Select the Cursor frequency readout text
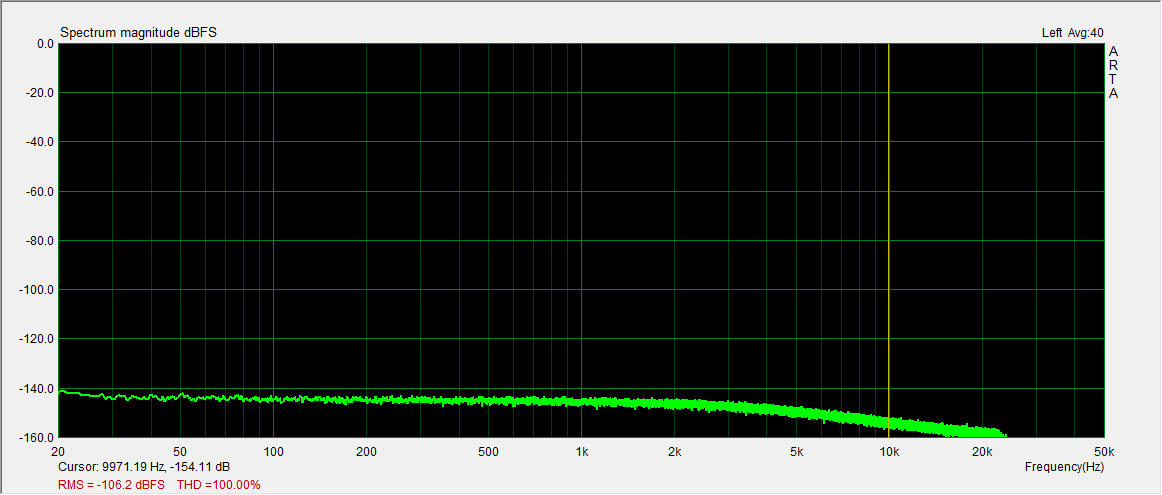Image resolution: width=1162 pixels, height=495 pixels. (145, 467)
